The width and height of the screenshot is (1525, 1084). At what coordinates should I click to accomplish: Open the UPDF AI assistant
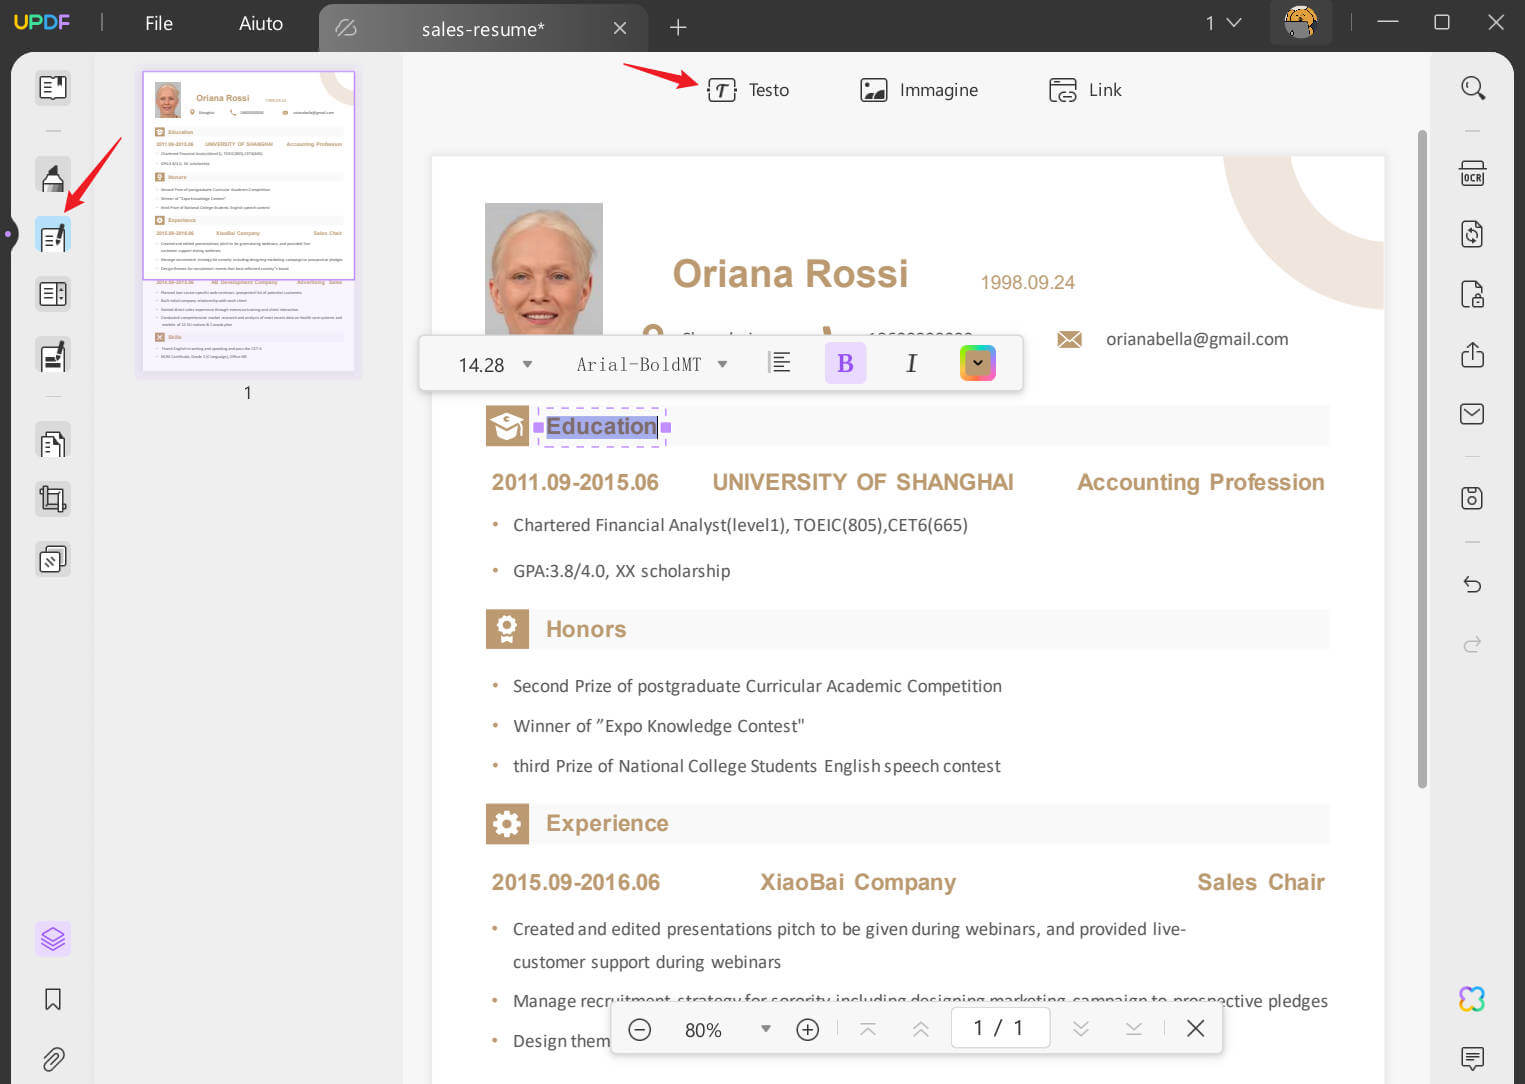click(1472, 999)
